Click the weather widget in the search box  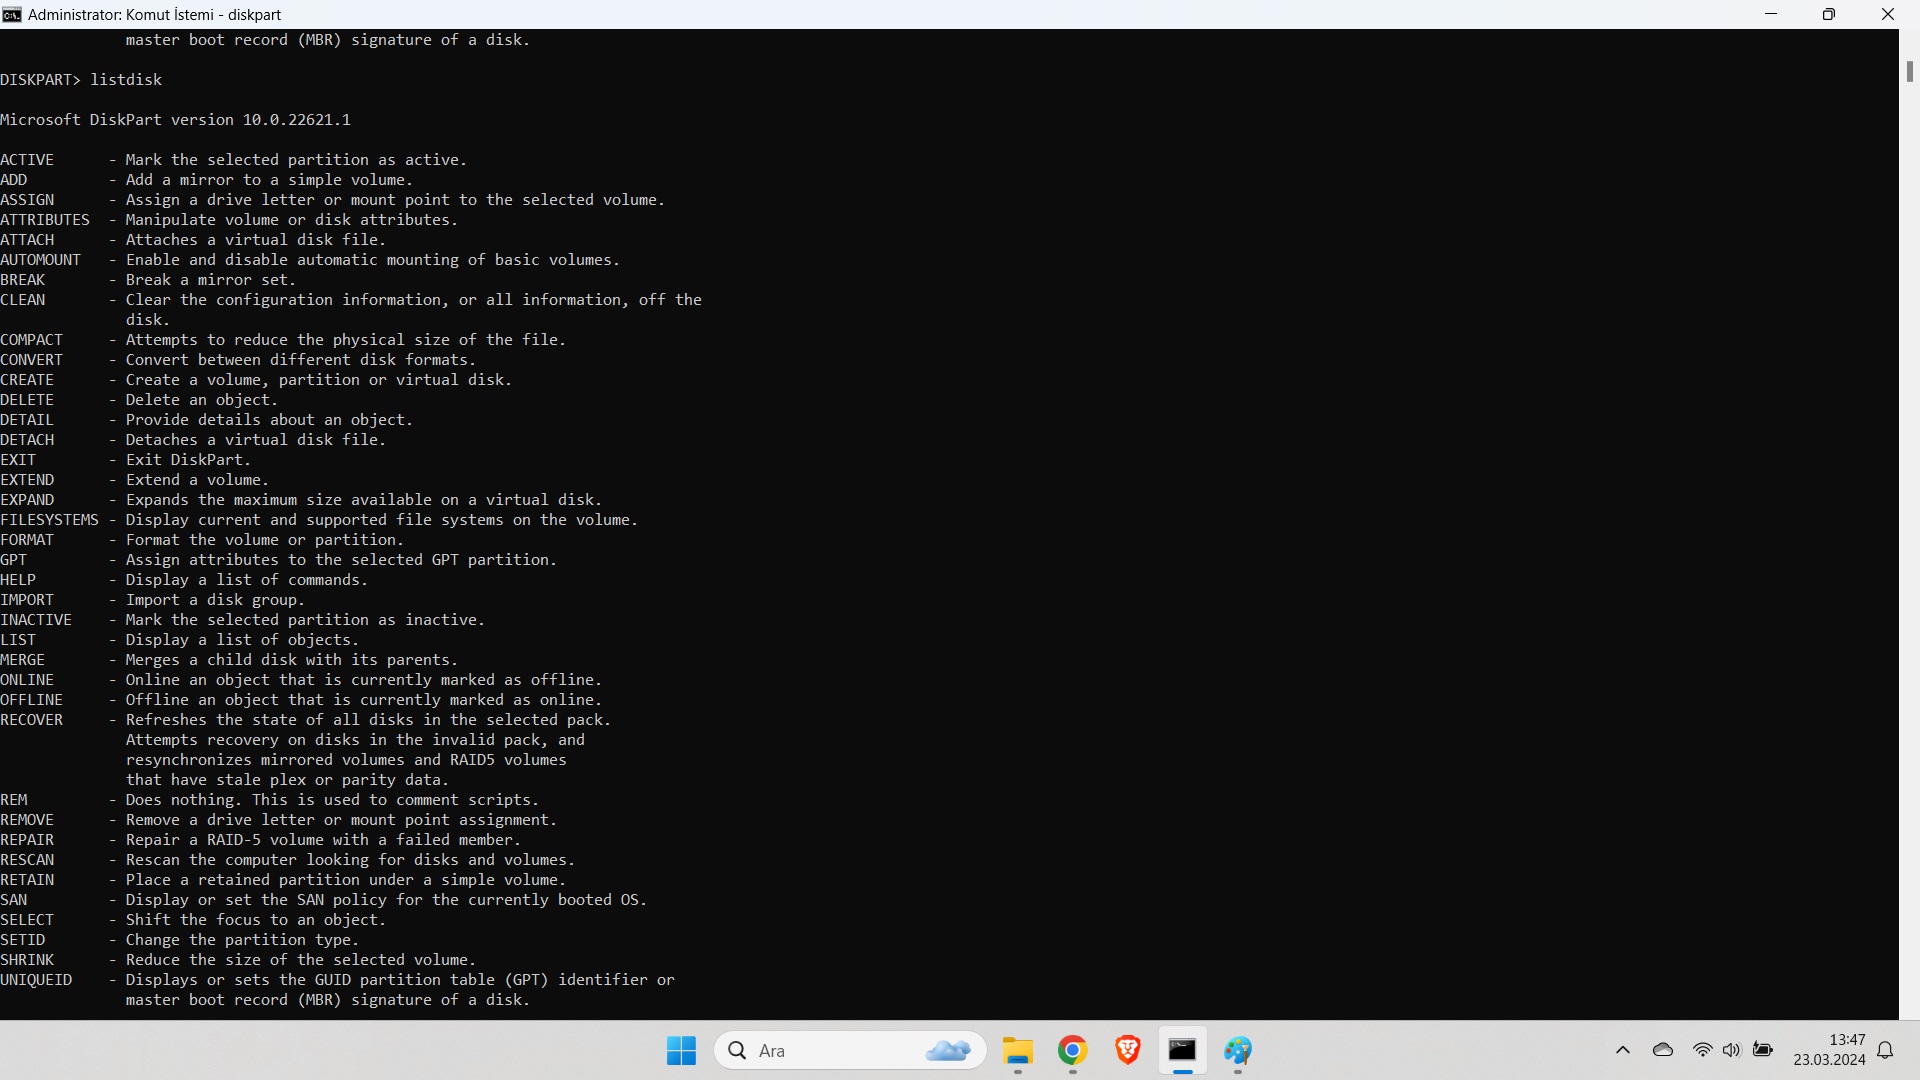(x=948, y=1050)
